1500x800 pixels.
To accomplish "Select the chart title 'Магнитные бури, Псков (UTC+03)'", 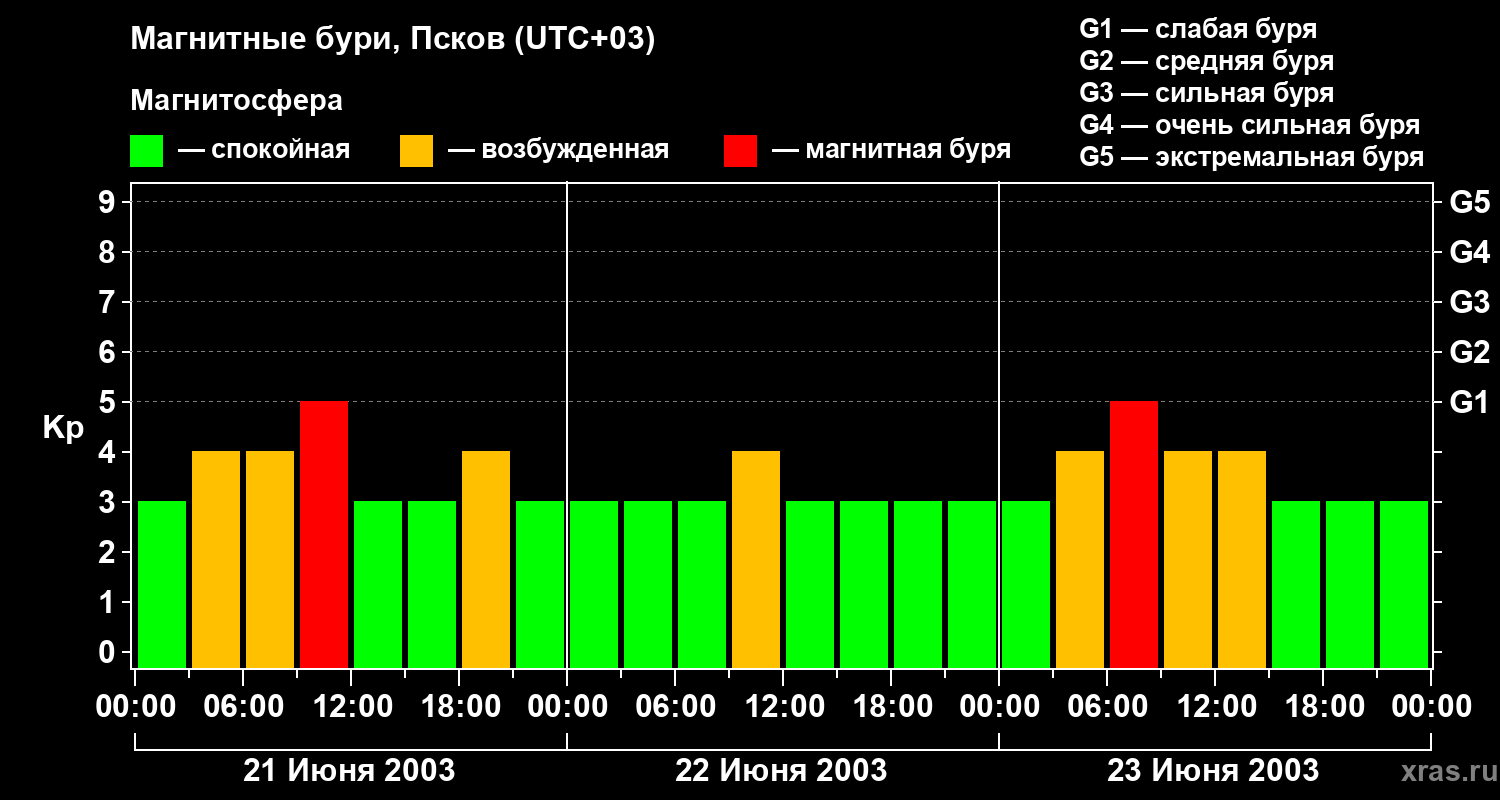I will click(392, 40).
